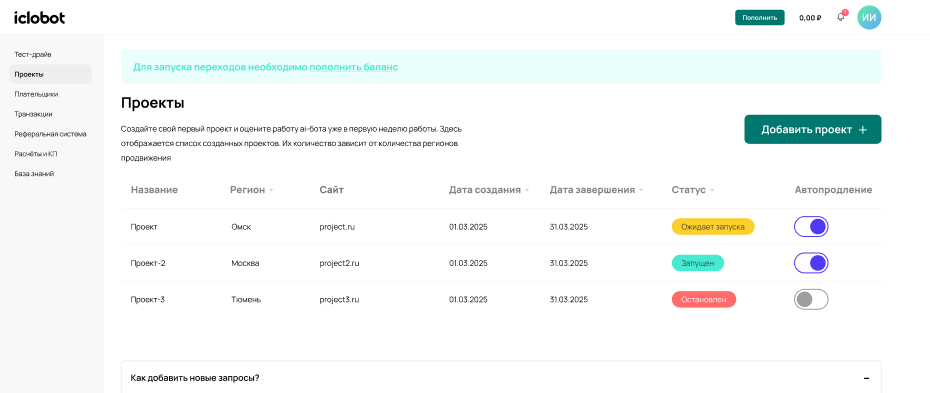The height and width of the screenshot is (393, 930).
Task: Click the Добавить проект button
Action: point(813,129)
